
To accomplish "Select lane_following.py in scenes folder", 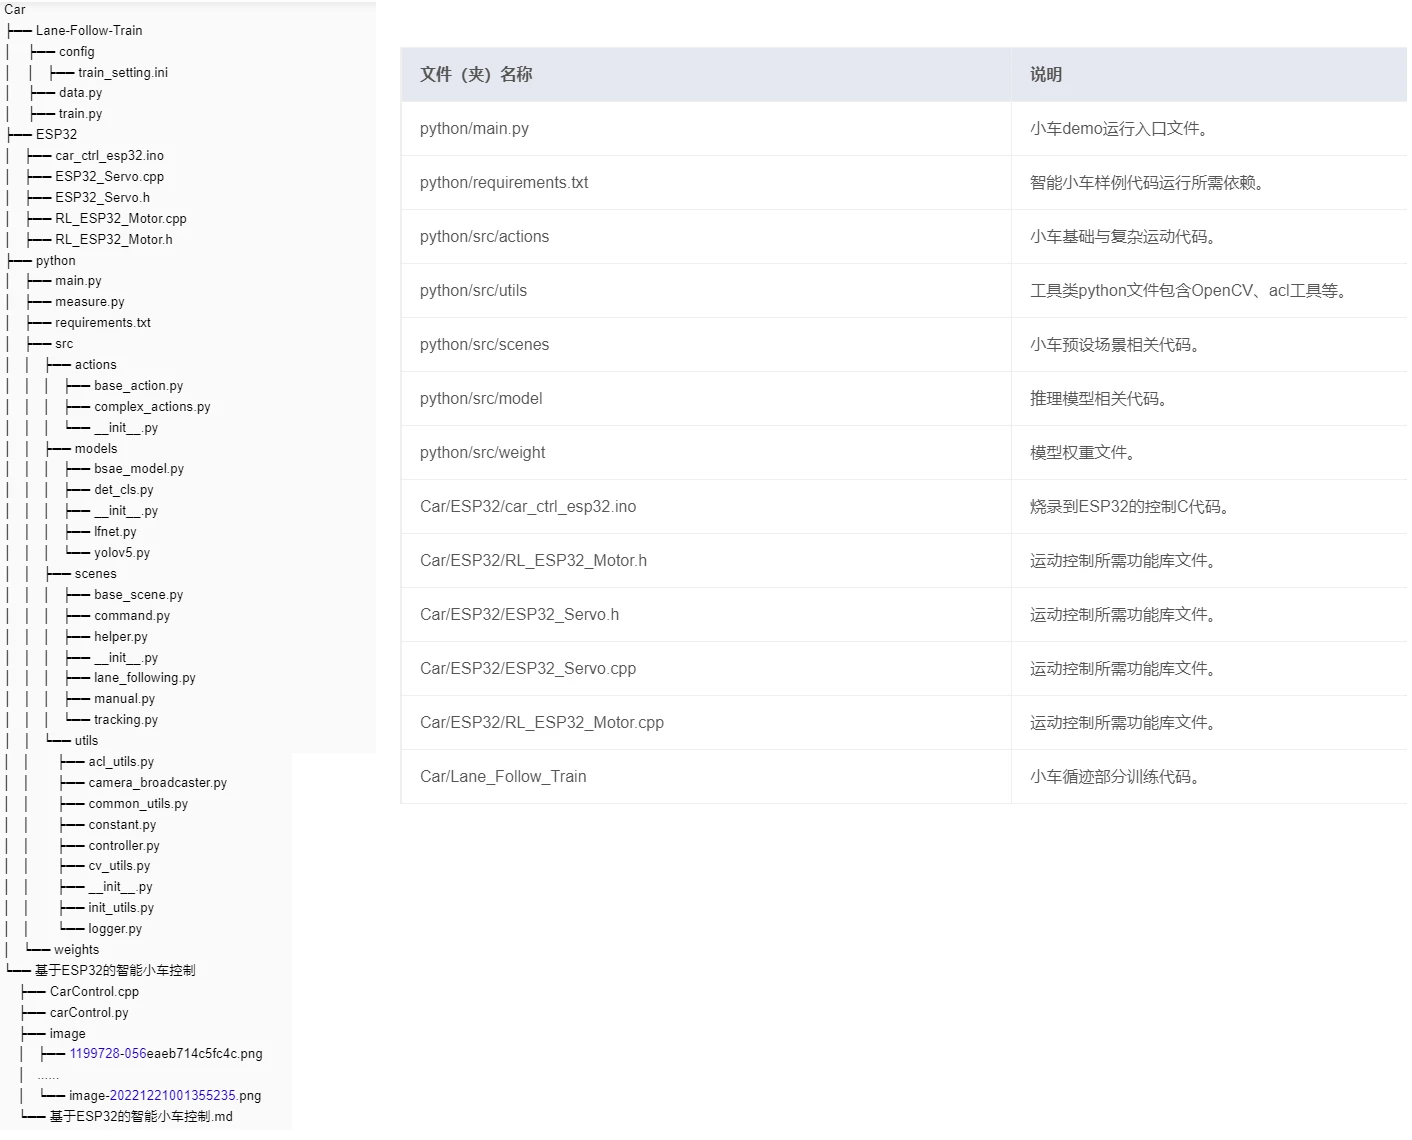I will pos(145,677).
